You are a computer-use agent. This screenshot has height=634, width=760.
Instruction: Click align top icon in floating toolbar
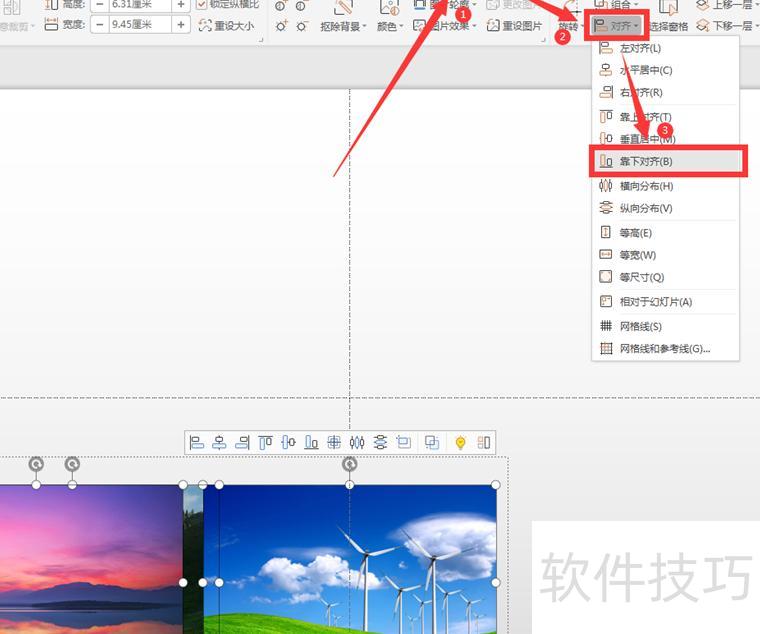[265, 442]
